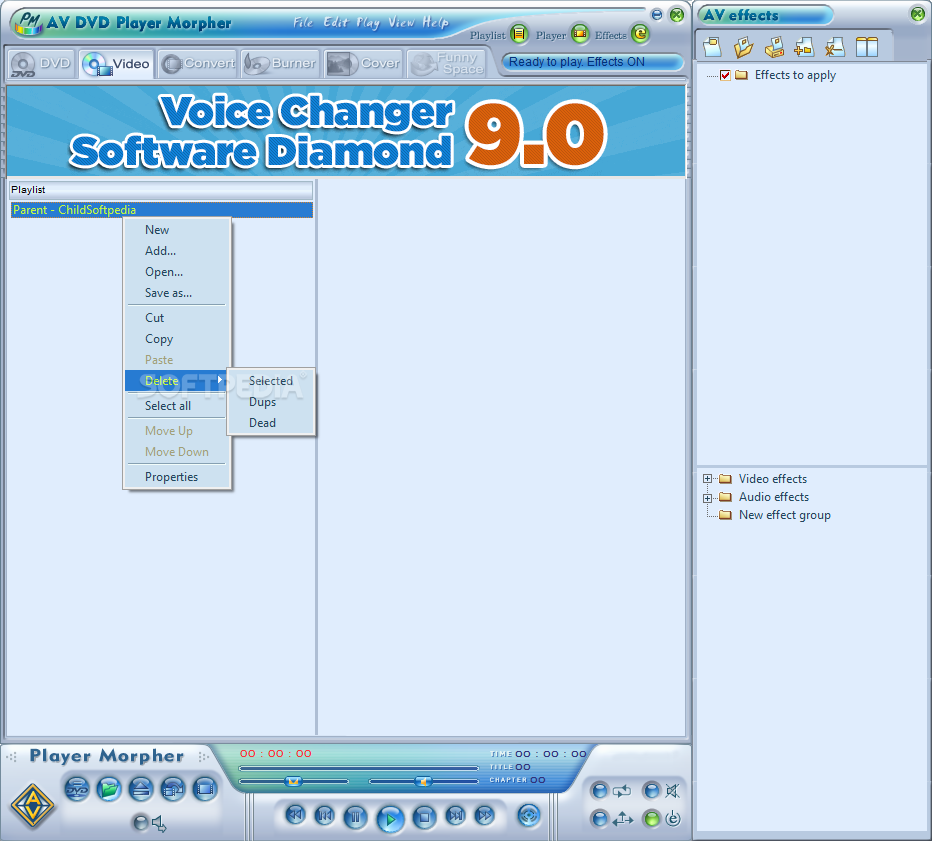The height and width of the screenshot is (841, 932).
Task: Click the left slider thumb under the seek bar
Action: [x=293, y=782]
